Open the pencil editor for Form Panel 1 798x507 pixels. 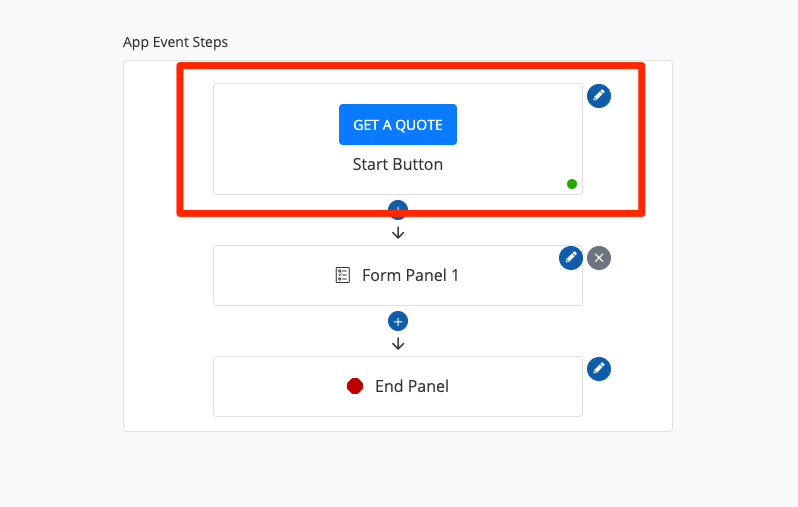571,258
